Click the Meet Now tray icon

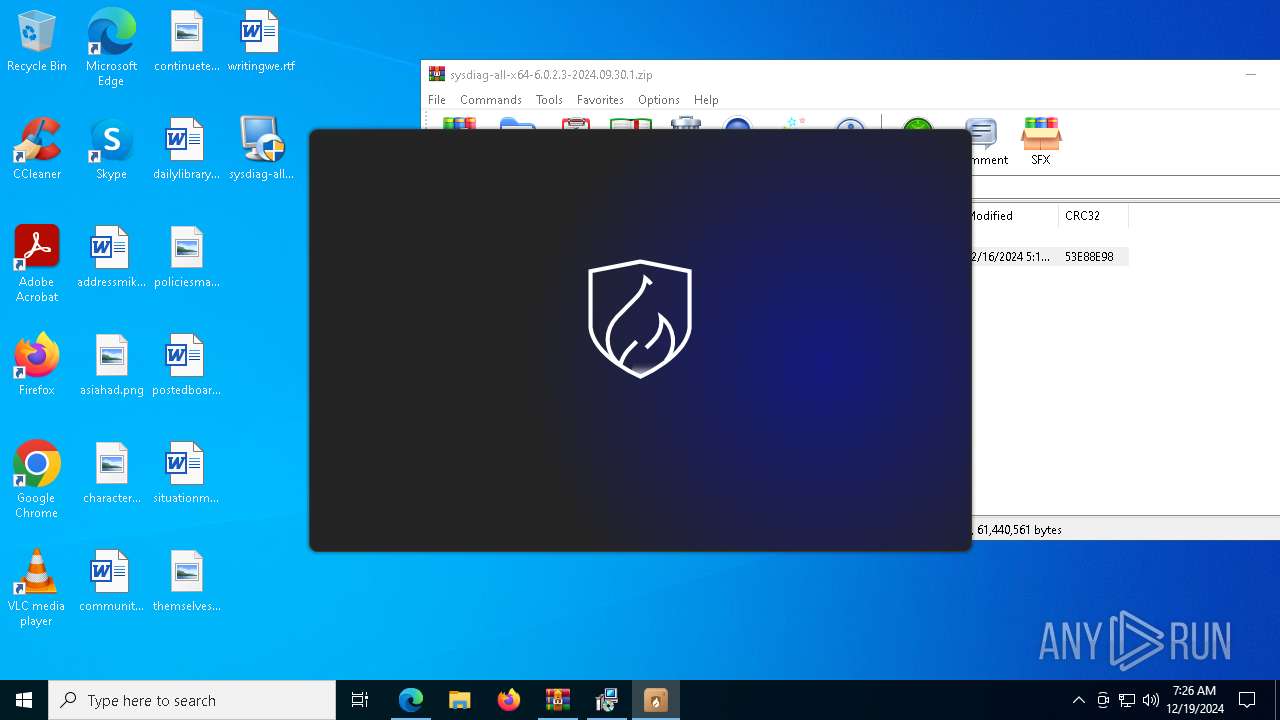1103,700
